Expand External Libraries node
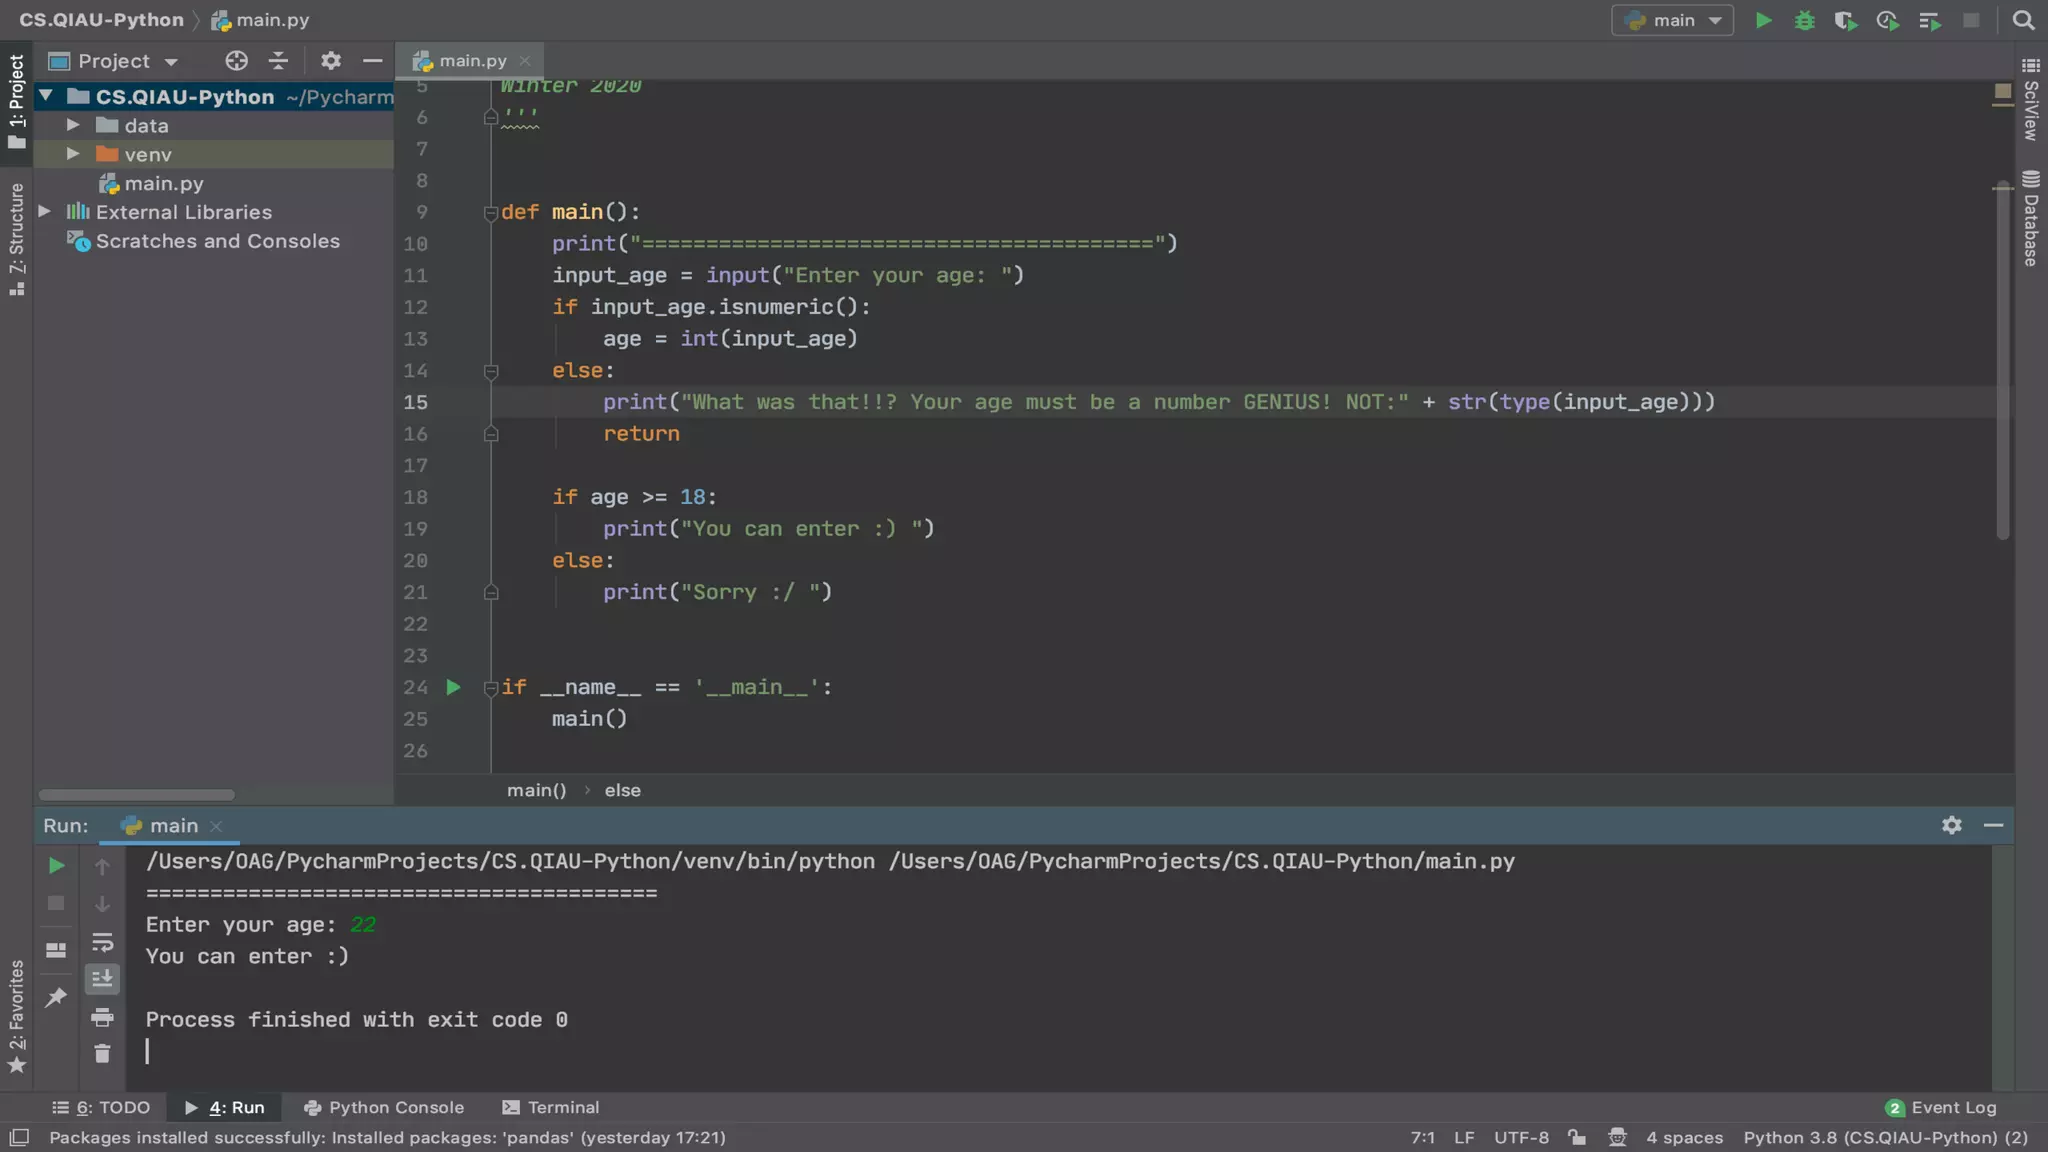 point(45,212)
